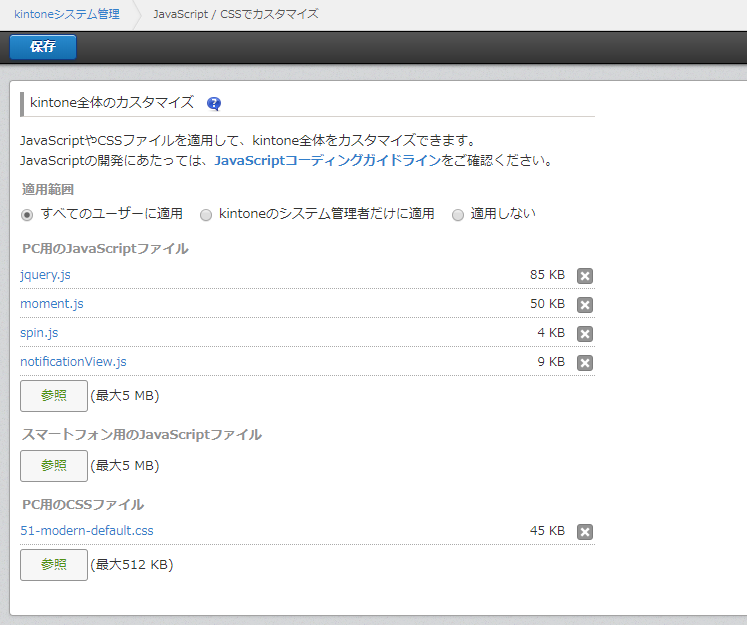
Task: Remove spin.js via the X icon
Action: coord(585,334)
